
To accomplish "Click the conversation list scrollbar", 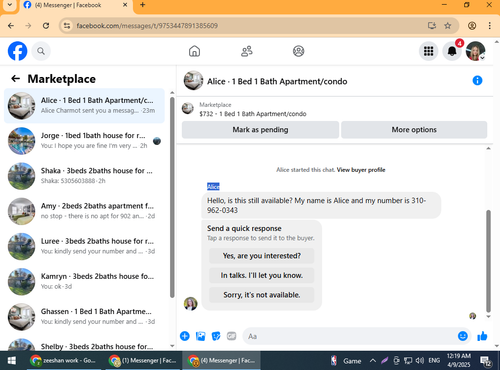I will point(172,197).
